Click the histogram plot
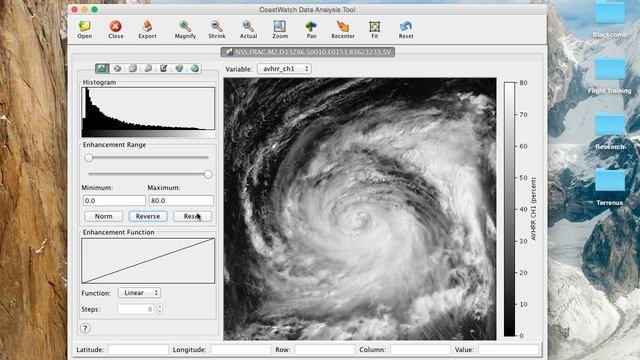This screenshot has height=360, width=640. coord(148,112)
